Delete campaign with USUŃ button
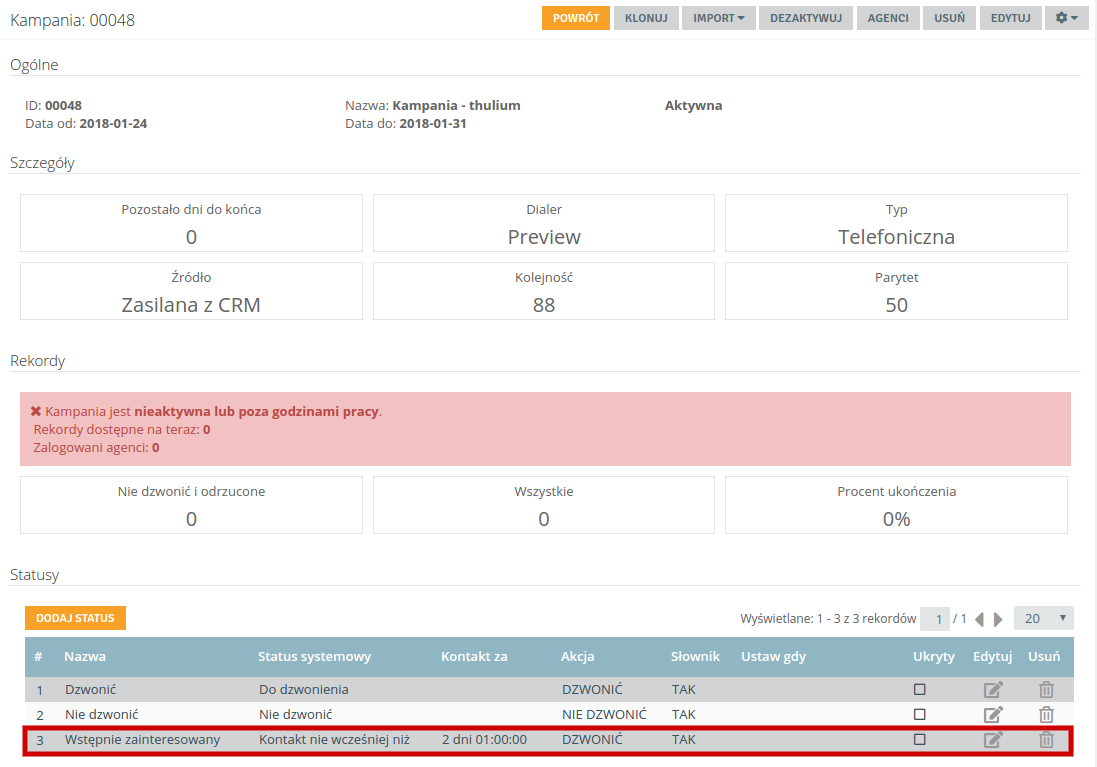This screenshot has height=767, width=1097. (949, 18)
